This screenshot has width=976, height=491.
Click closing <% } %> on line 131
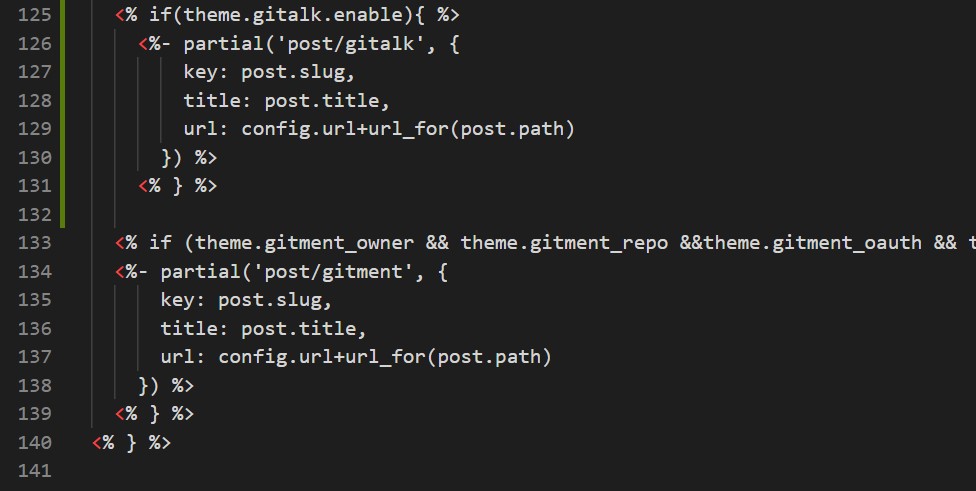[x=177, y=185]
